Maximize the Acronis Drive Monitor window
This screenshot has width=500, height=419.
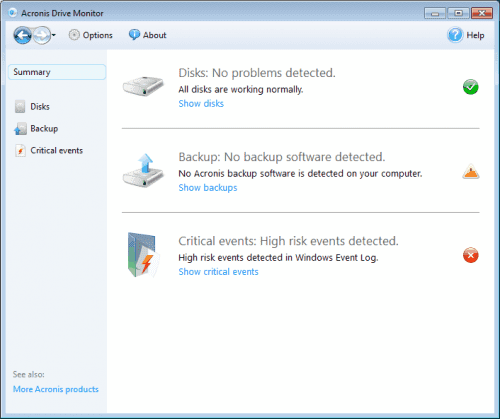458,13
